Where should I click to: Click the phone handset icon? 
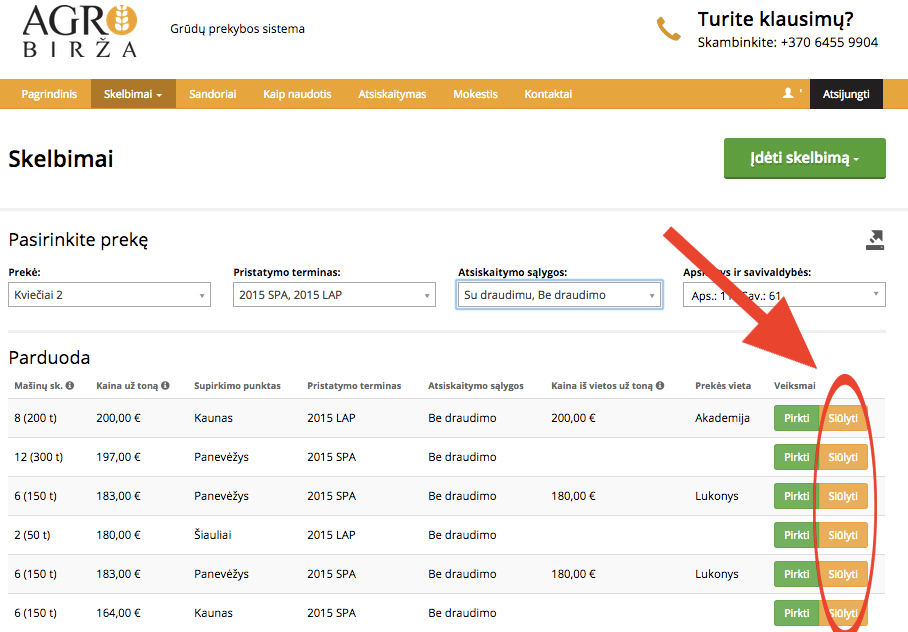668,29
